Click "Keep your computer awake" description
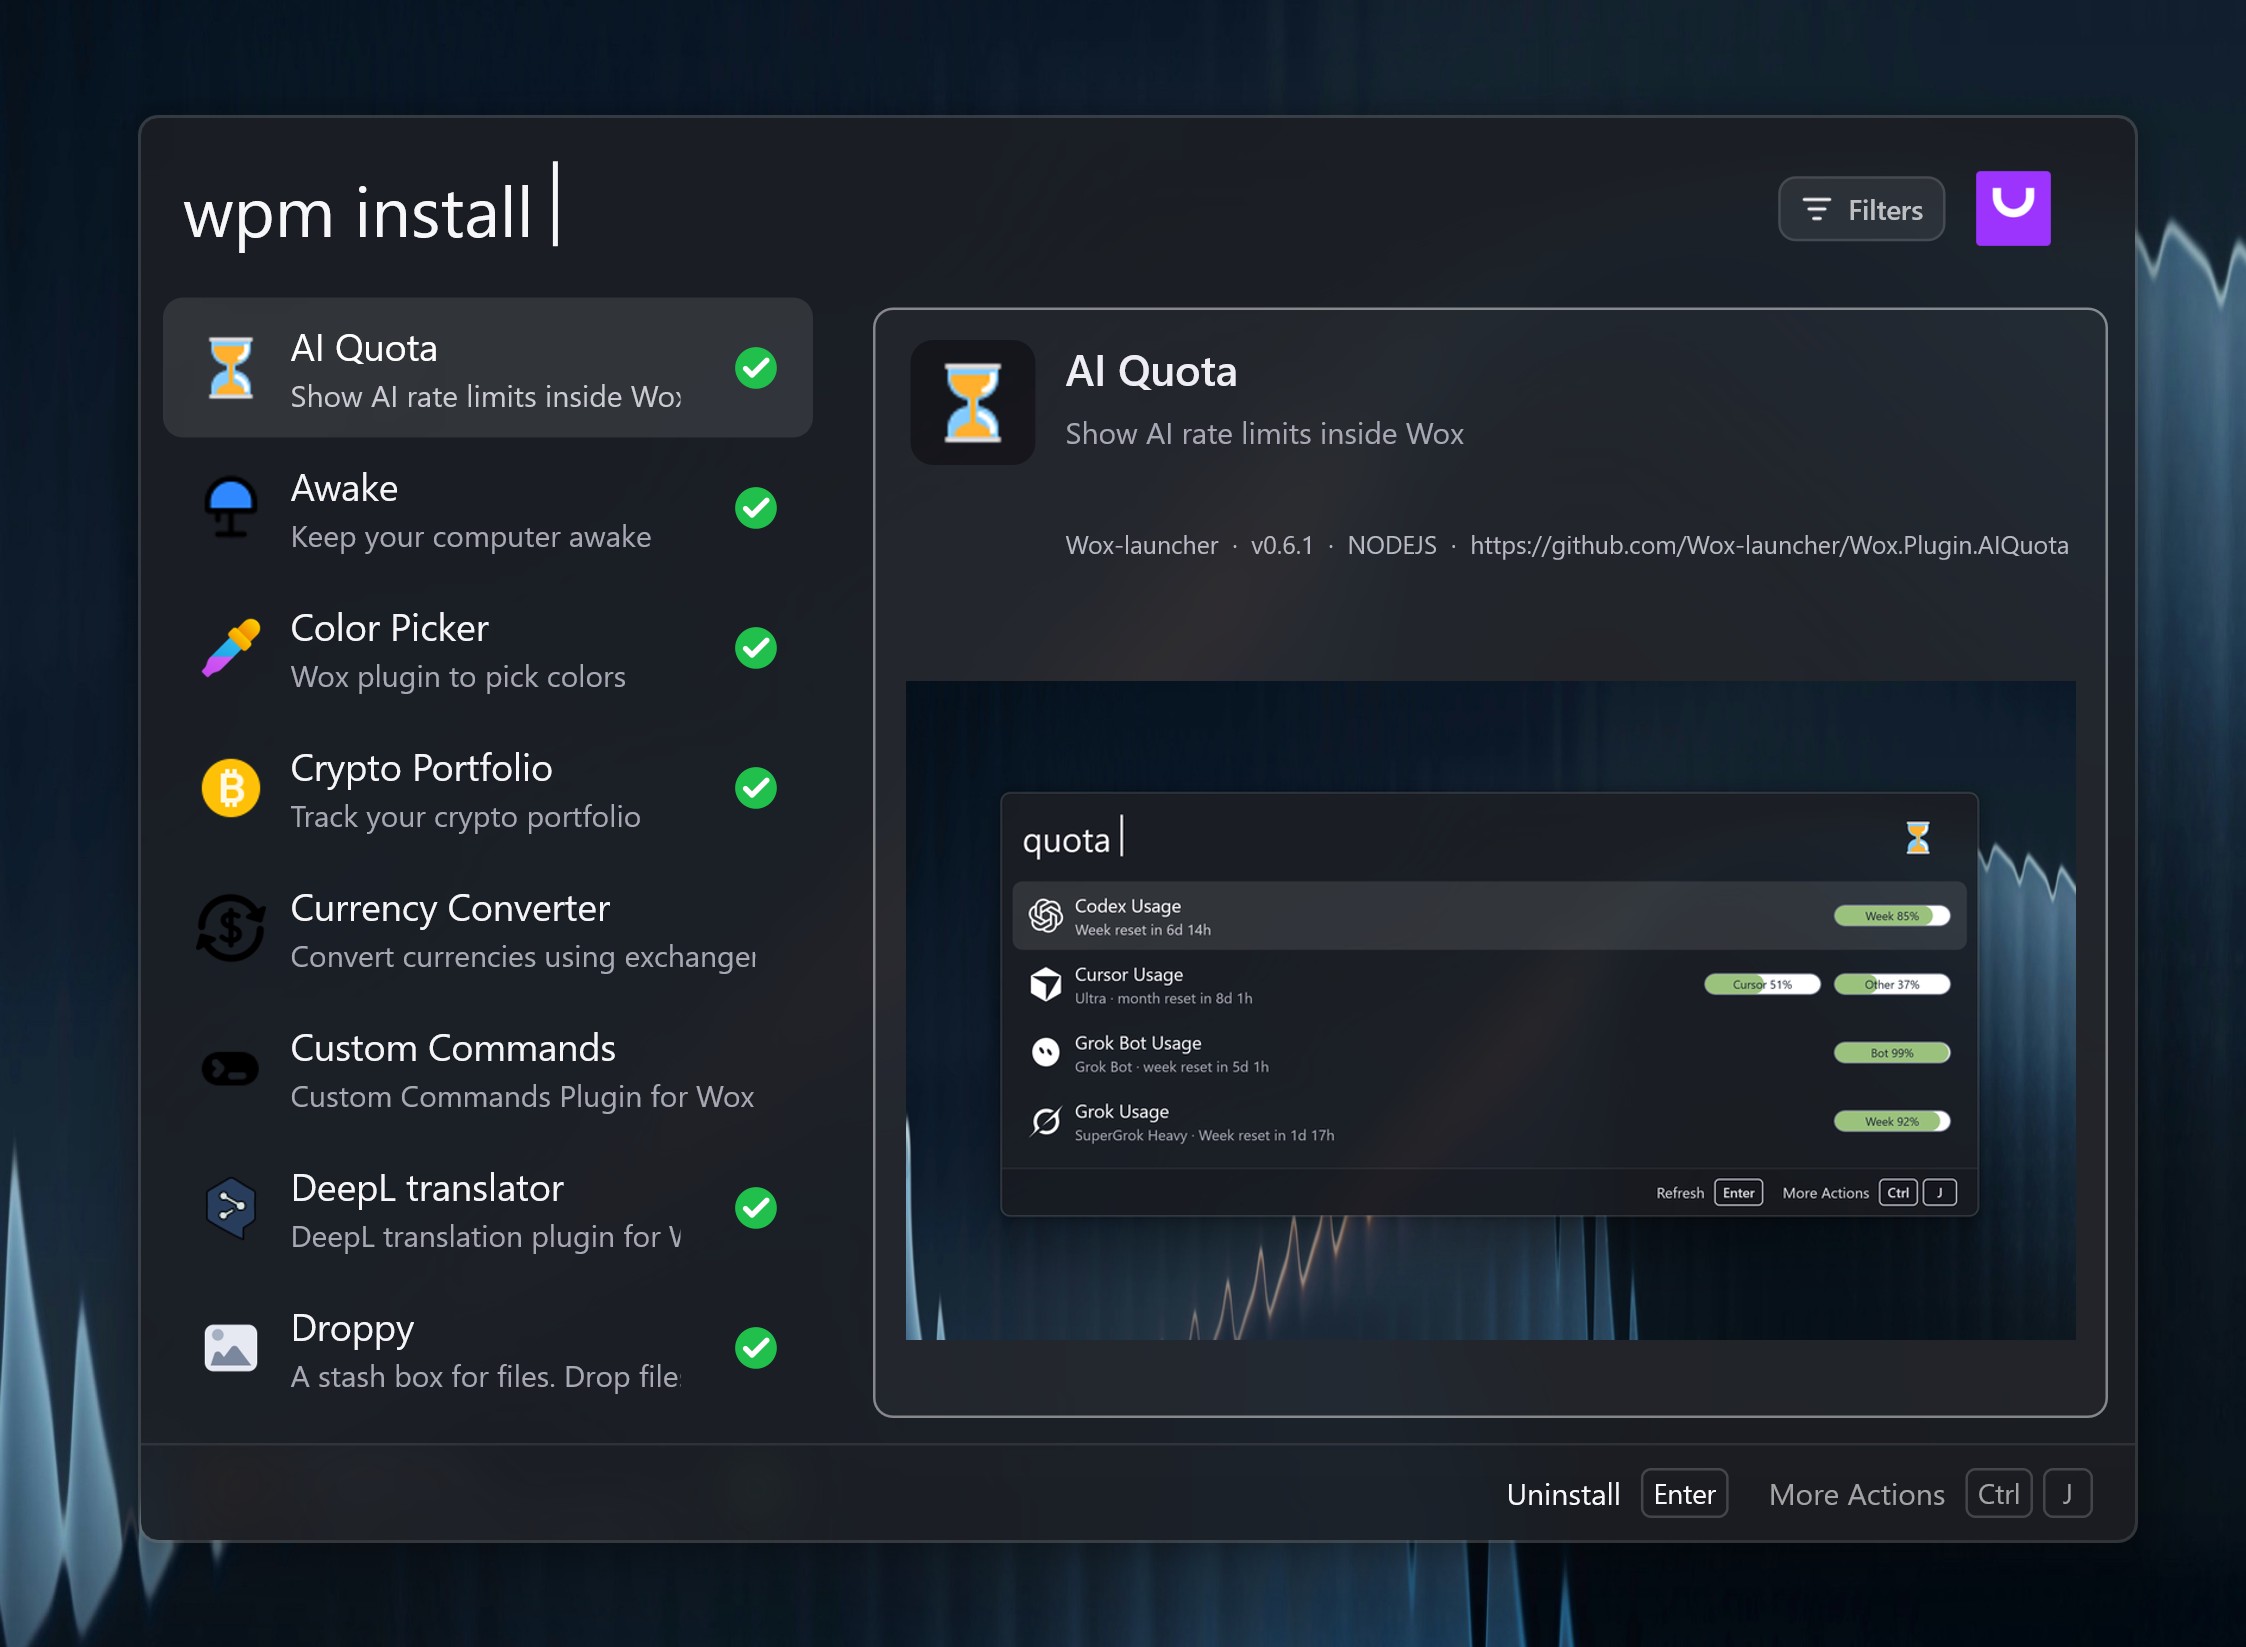Screen dimensions: 2246x1647 [x=471, y=537]
